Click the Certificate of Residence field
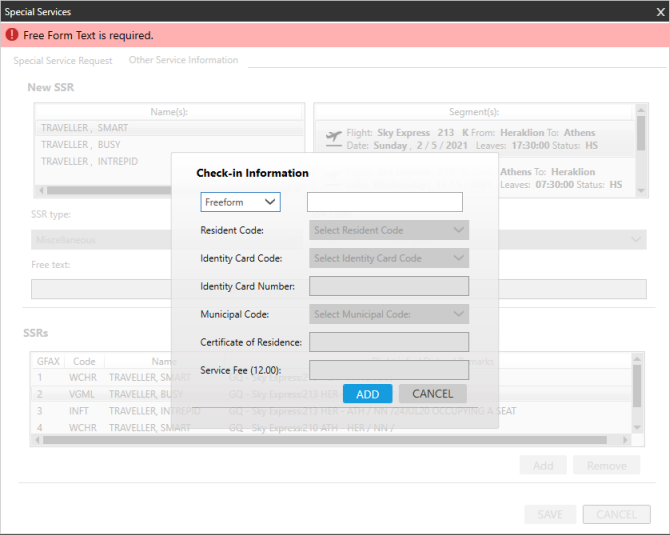 388,342
